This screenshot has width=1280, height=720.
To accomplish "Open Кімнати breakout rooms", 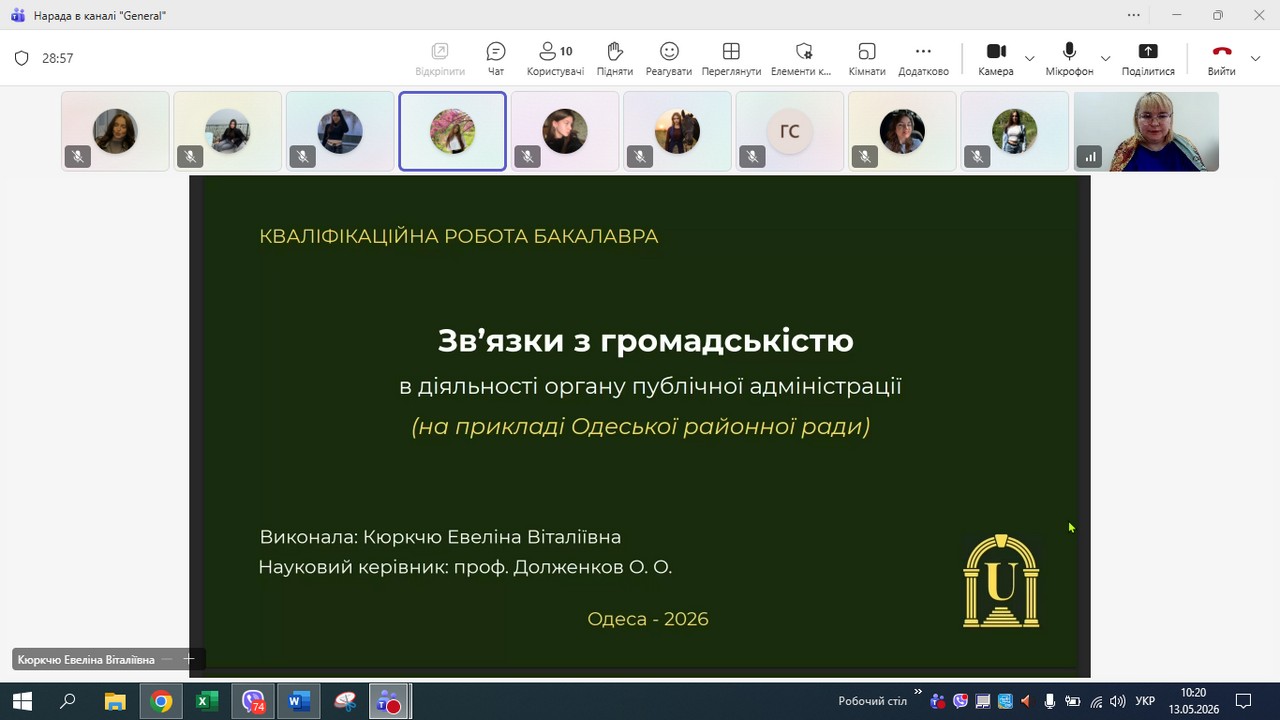I will (x=867, y=59).
